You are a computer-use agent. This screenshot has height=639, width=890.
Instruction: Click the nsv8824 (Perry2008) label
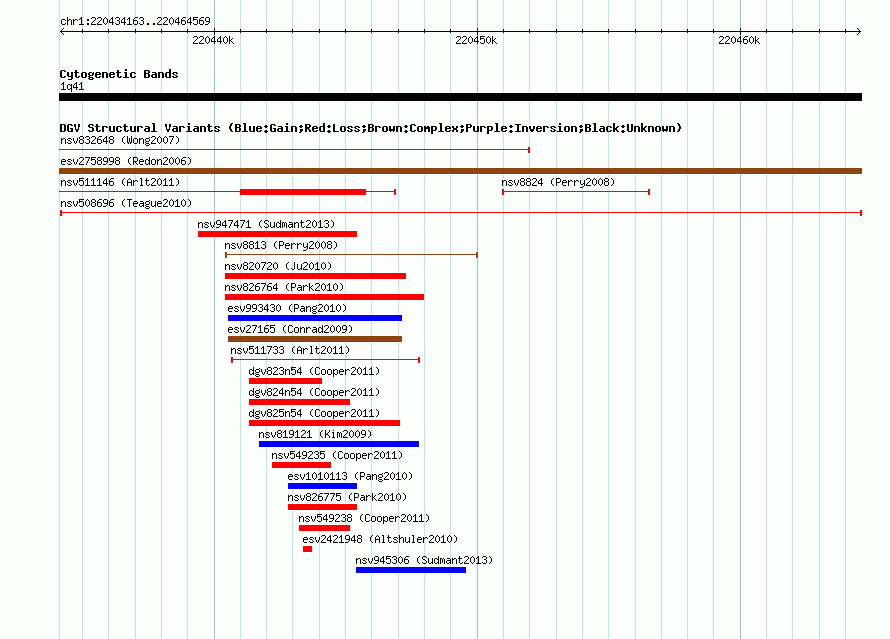(x=558, y=182)
